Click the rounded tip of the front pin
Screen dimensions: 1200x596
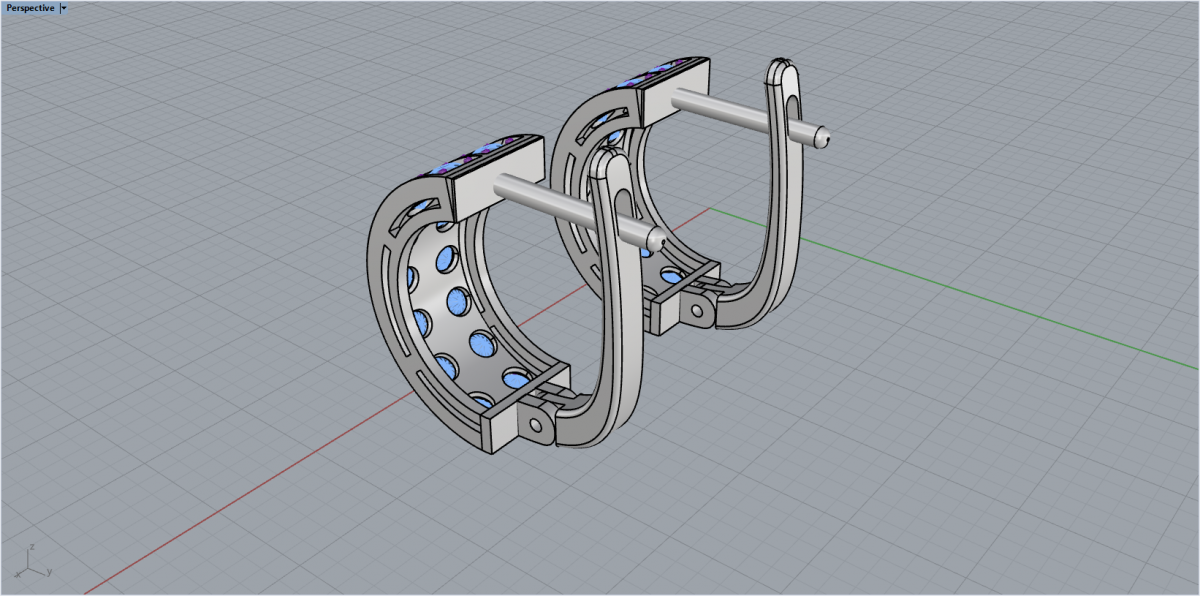click(x=657, y=240)
